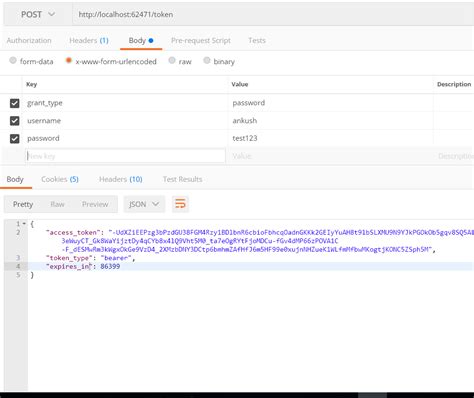Click the Value column header
The width and height of the screenshot is (474, 398).
click(x=240, y=84)
